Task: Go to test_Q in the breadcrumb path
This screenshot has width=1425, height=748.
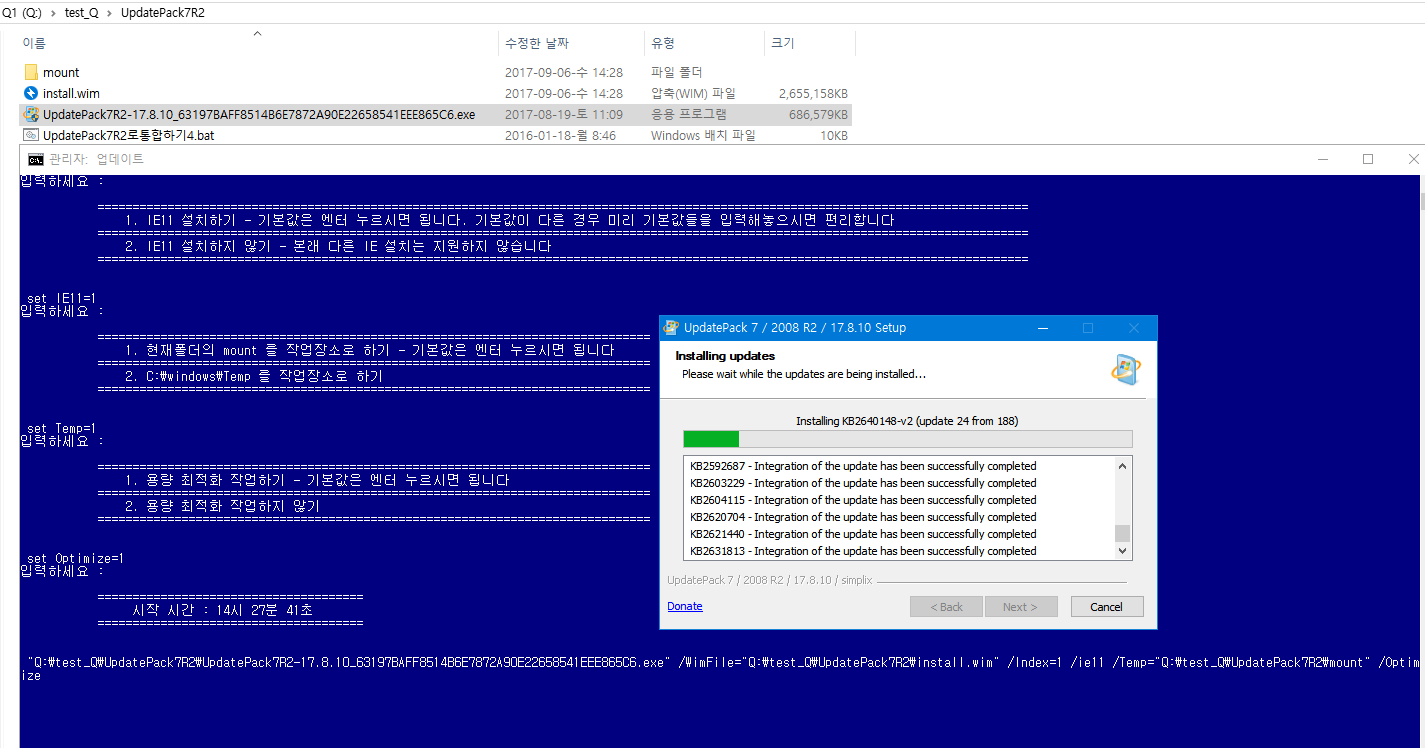Action: (x=80, y=13)
